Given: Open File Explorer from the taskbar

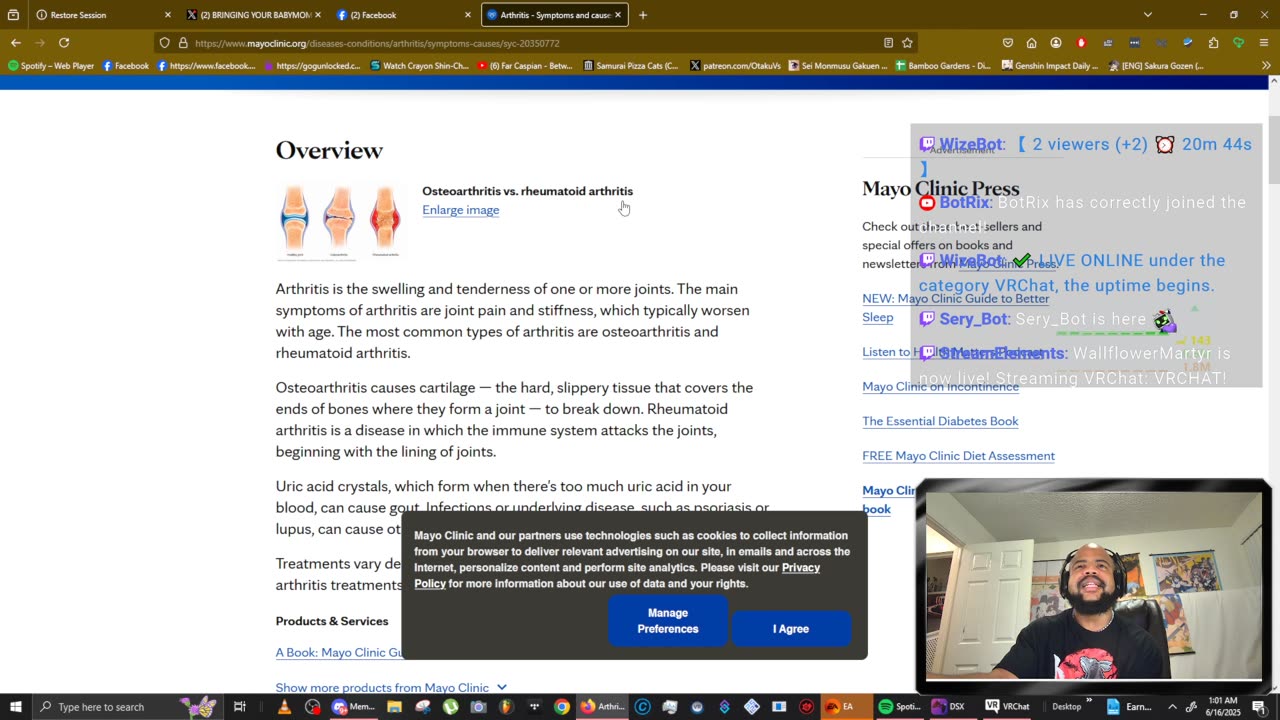Looking at the screenshot, I should (x=395, y=707).
